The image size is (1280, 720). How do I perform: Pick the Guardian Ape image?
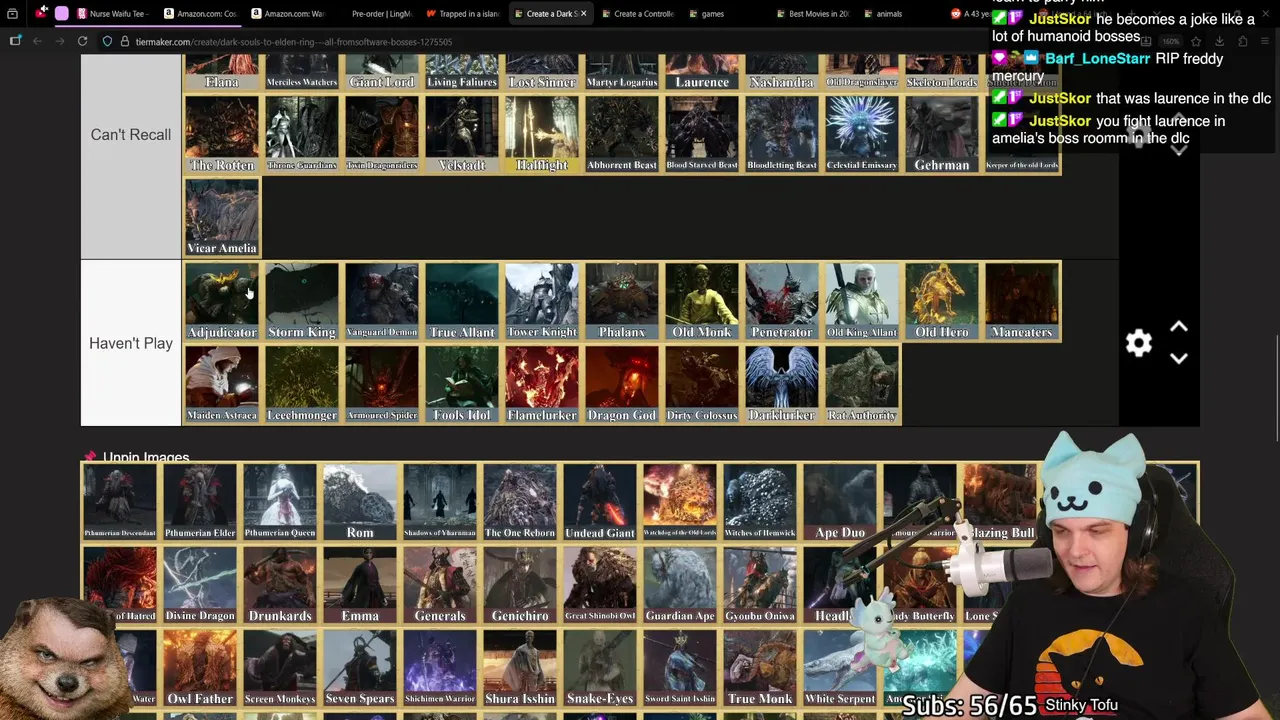coord(680,585)
